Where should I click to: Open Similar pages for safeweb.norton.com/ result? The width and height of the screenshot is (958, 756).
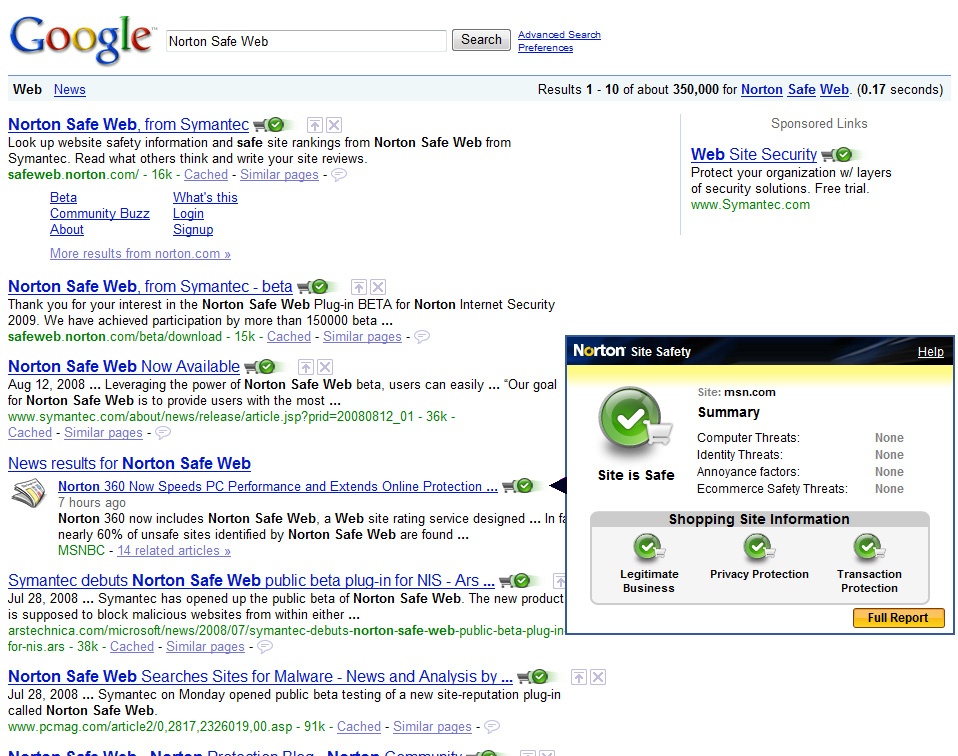(279, 175)
